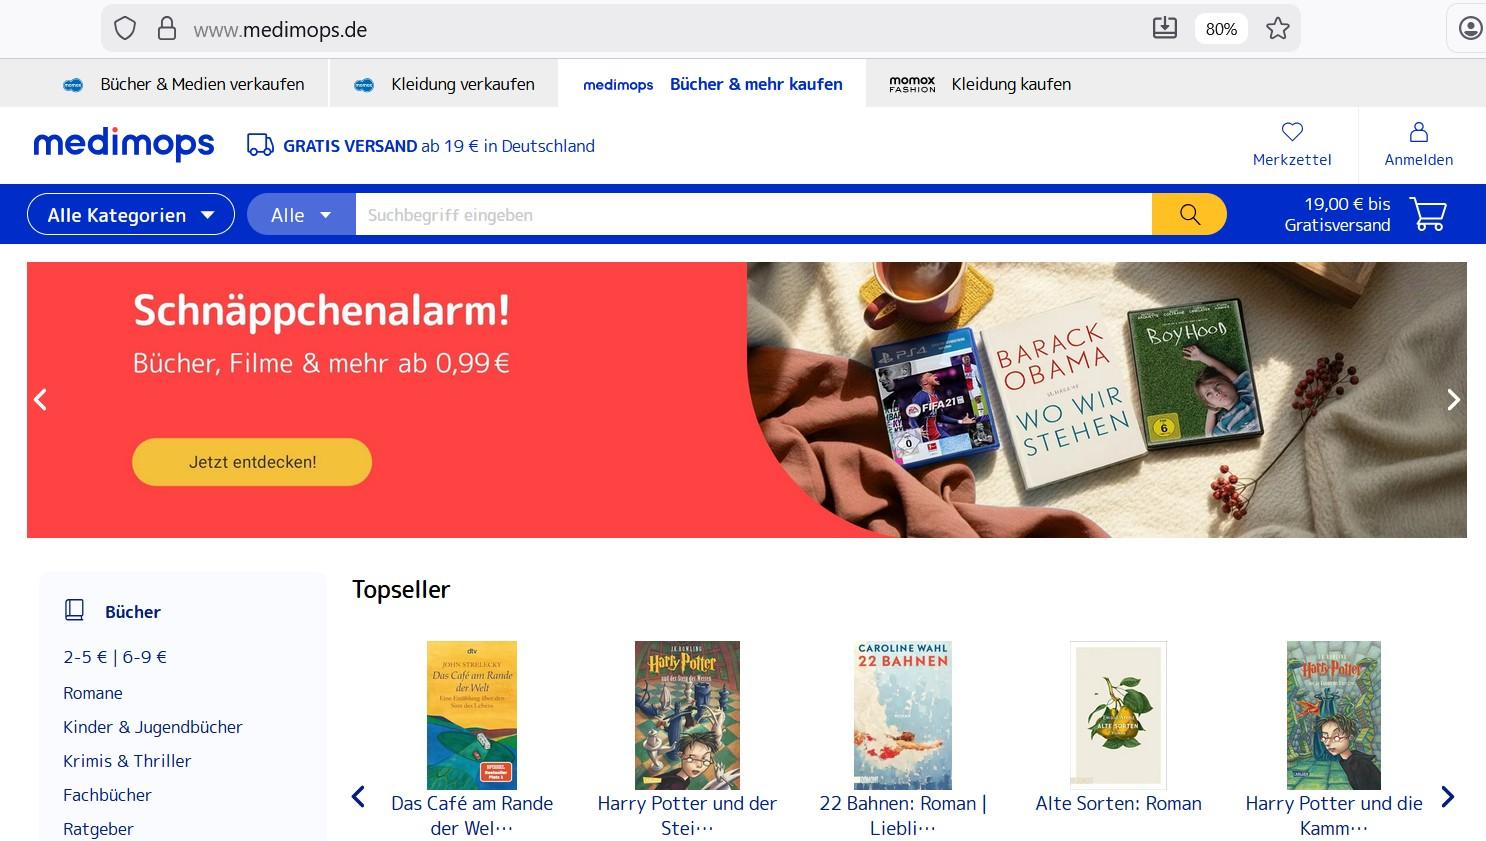Image resolution: width=1486 pixels, height=841 pixels.
Task: Open the Alle search filter dropdown
Action: click(301, 214)
